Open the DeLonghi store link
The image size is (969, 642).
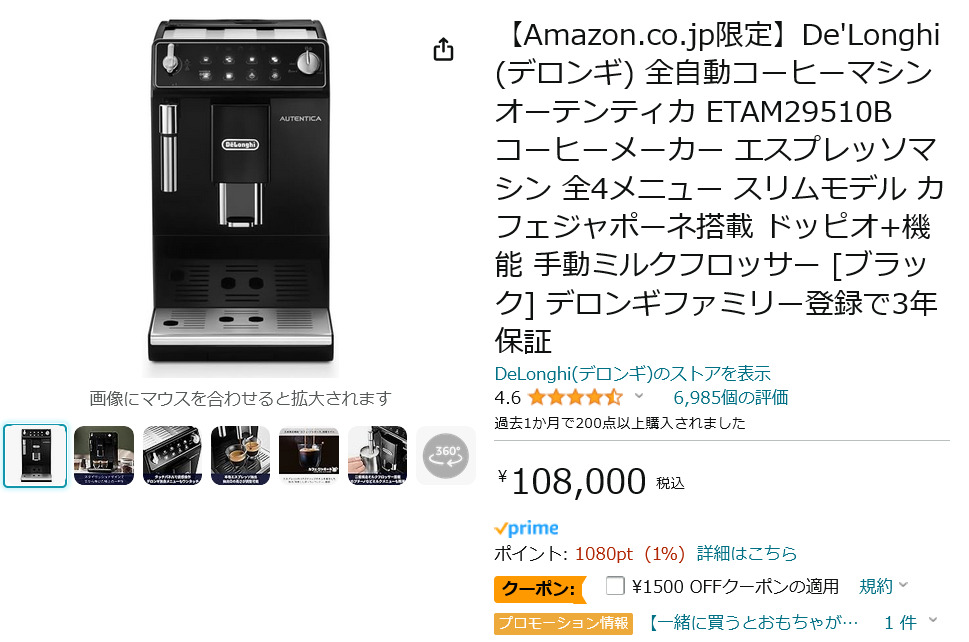click(x=632, y=373)
